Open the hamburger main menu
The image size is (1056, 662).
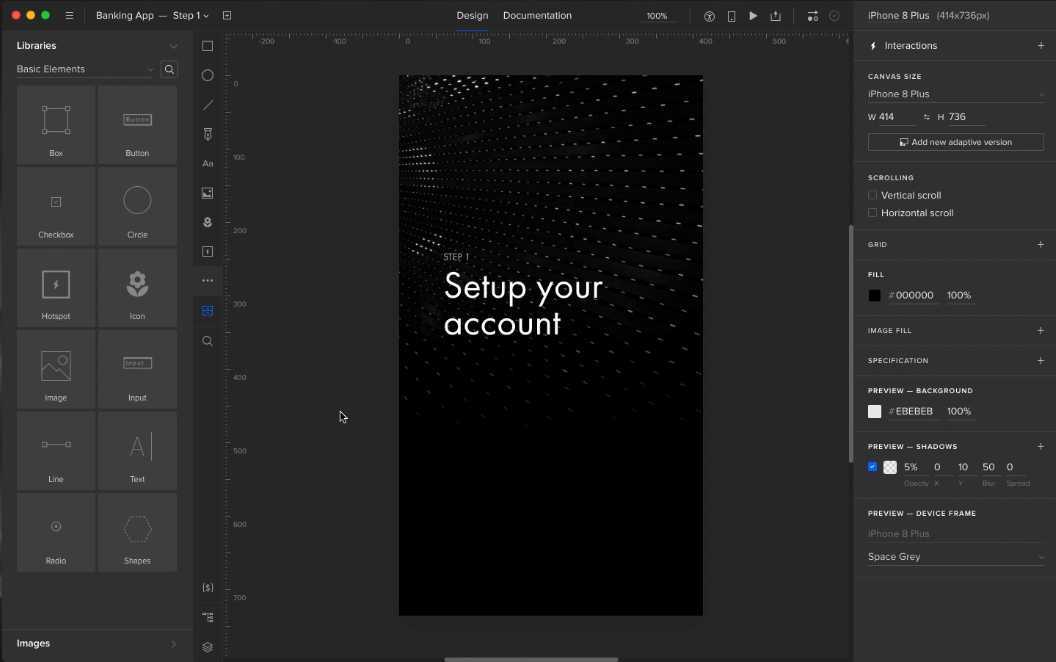69,15
